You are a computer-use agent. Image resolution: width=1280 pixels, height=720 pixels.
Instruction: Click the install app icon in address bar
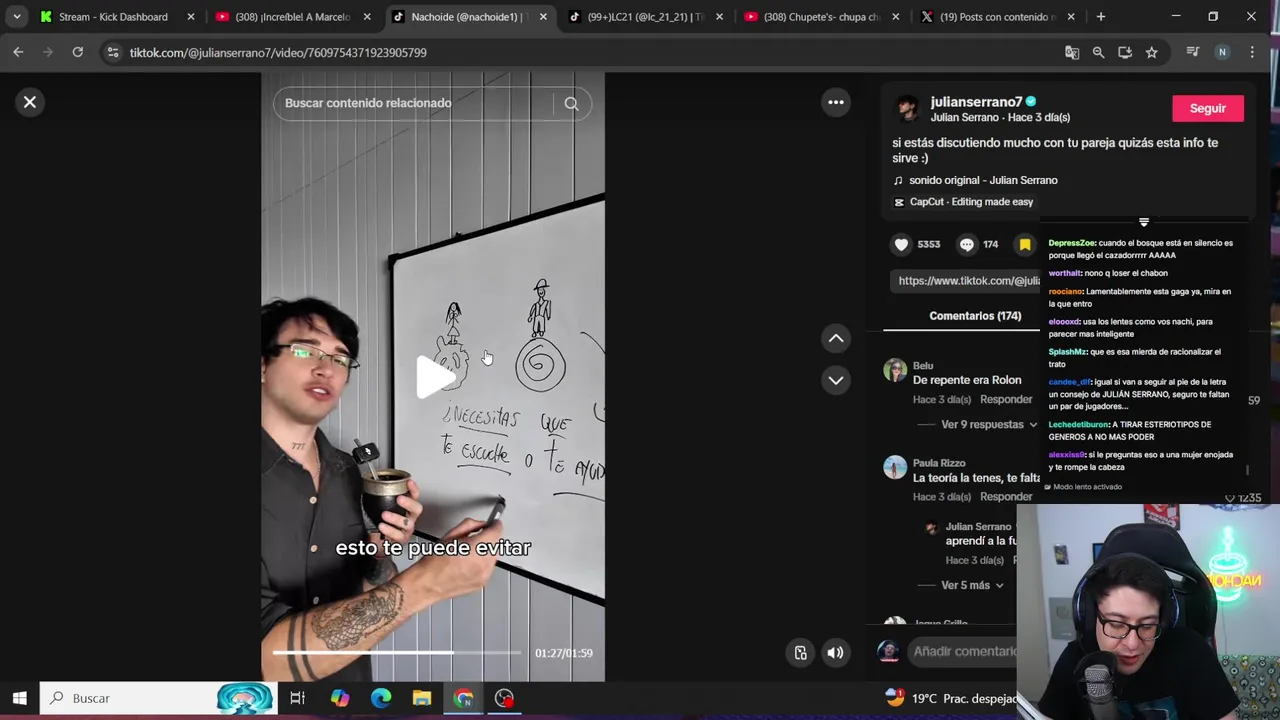click(1125, 52)
